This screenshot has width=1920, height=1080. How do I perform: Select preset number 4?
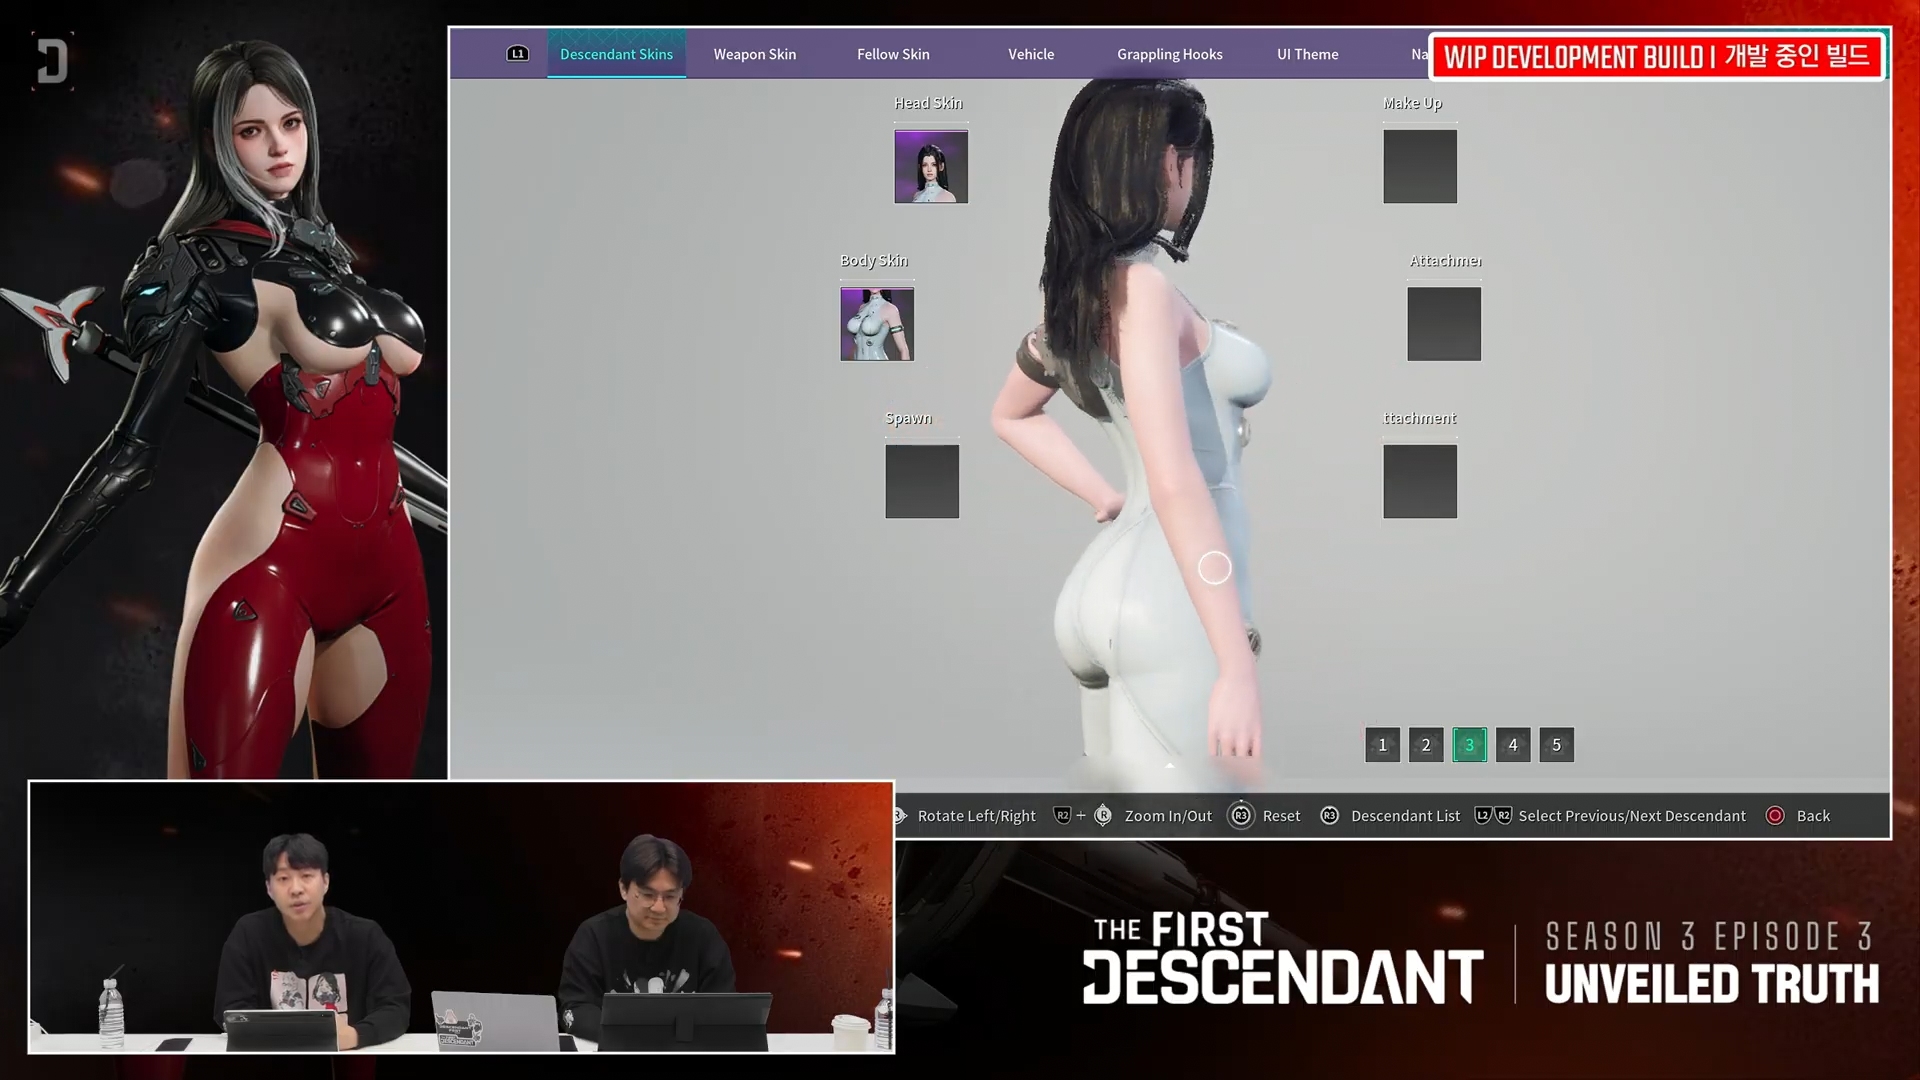click(x=1512, y=745)
